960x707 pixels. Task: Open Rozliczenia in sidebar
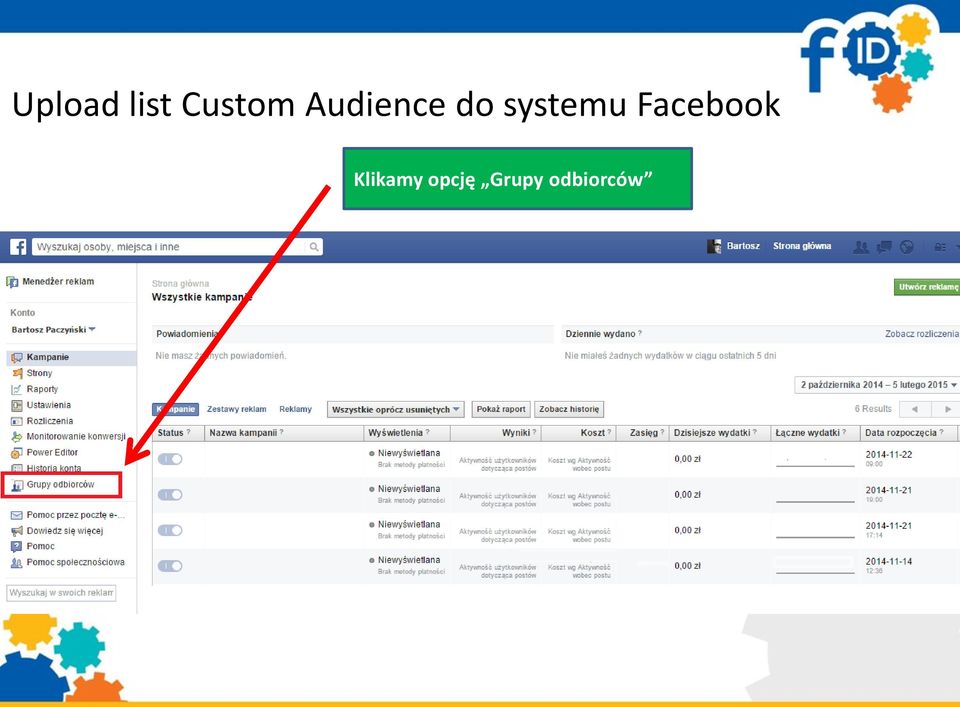point(50,421)
